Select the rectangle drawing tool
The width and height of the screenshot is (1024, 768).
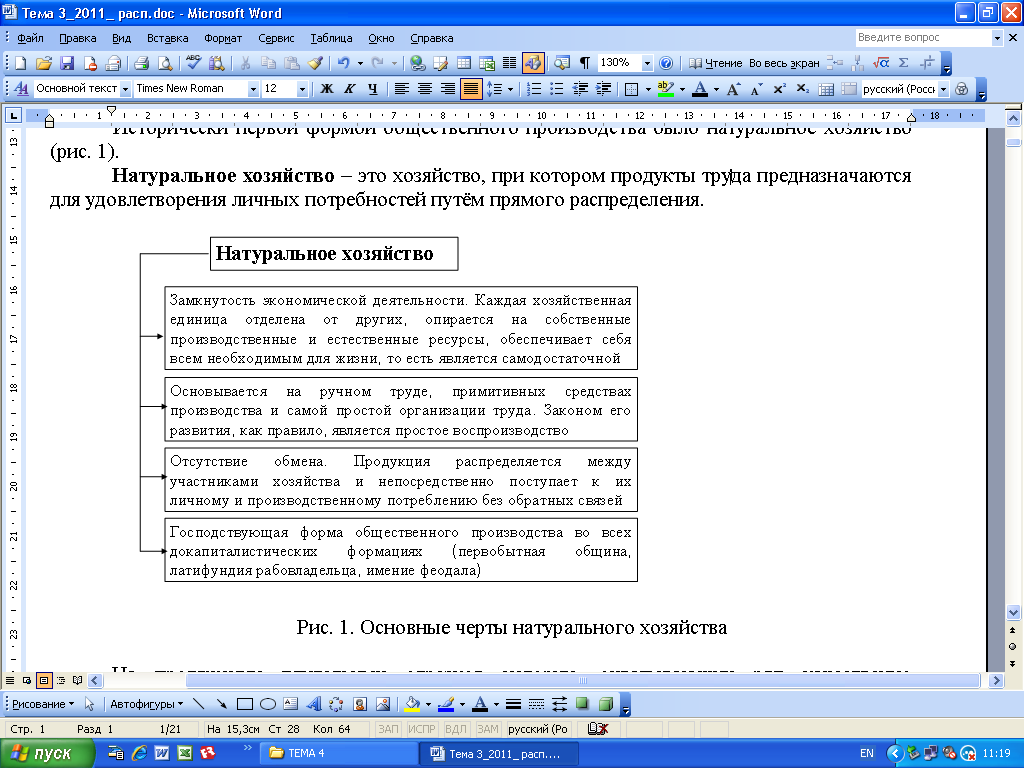(245, 704)
